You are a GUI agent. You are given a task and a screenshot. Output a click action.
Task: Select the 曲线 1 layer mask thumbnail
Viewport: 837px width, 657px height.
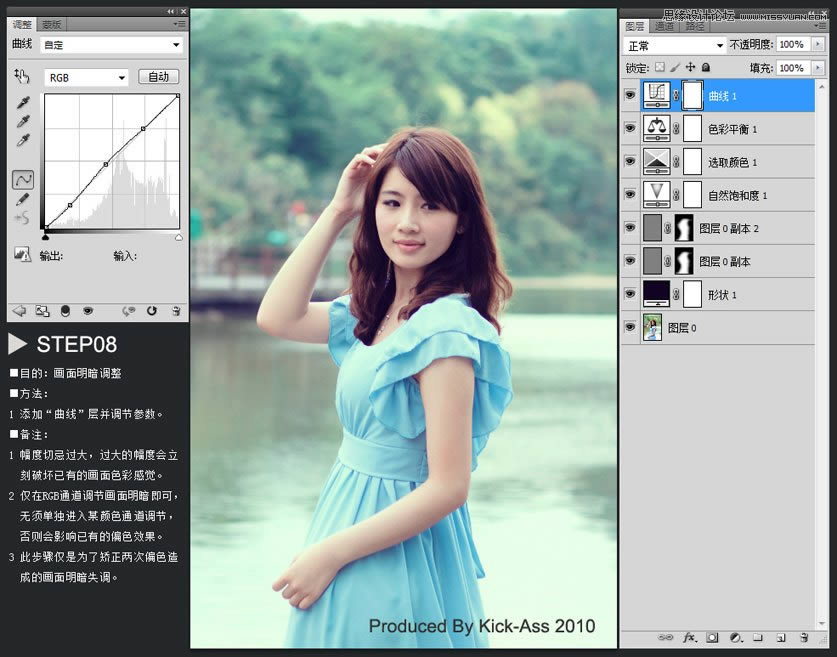pyautogui.click(x=691, y=94)
